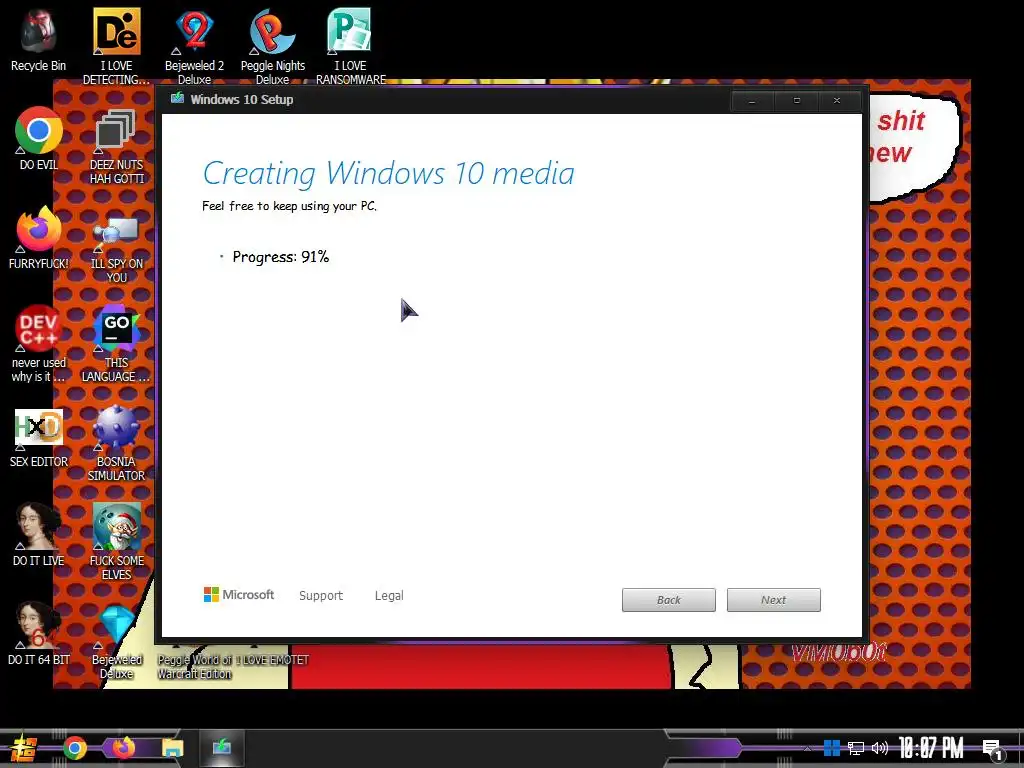The height and width of the screenshot is (768, 1024).
Task: Open the Support link in setup
Action: click(x=321, y=596)
